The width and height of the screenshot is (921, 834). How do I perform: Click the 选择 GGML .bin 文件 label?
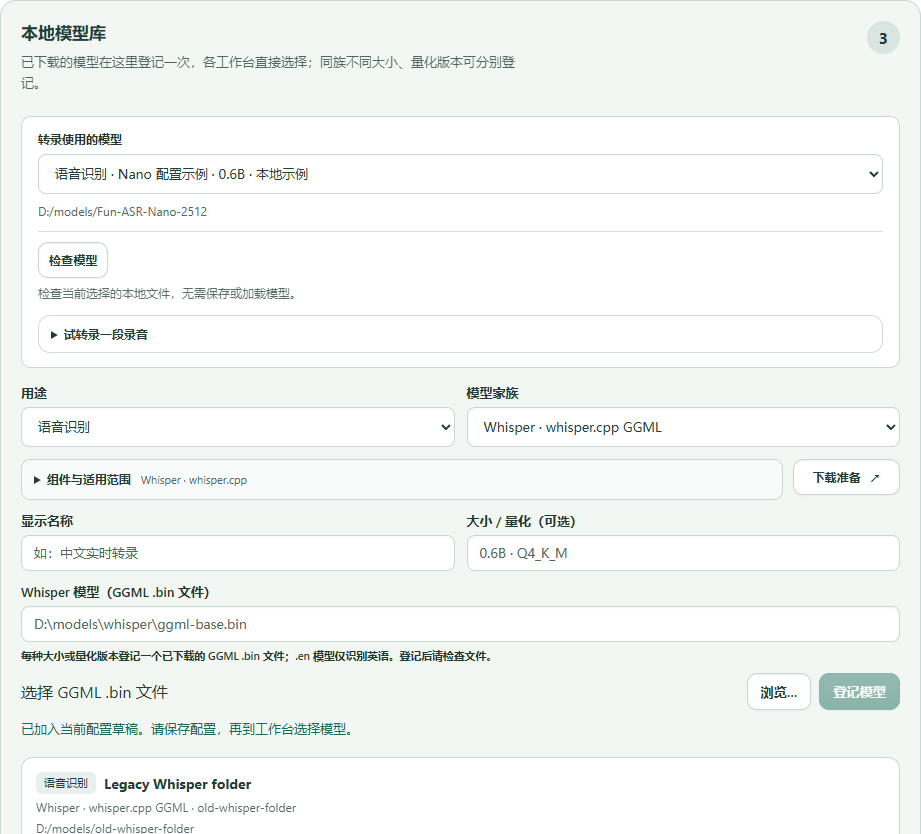[x=95, y=692]
